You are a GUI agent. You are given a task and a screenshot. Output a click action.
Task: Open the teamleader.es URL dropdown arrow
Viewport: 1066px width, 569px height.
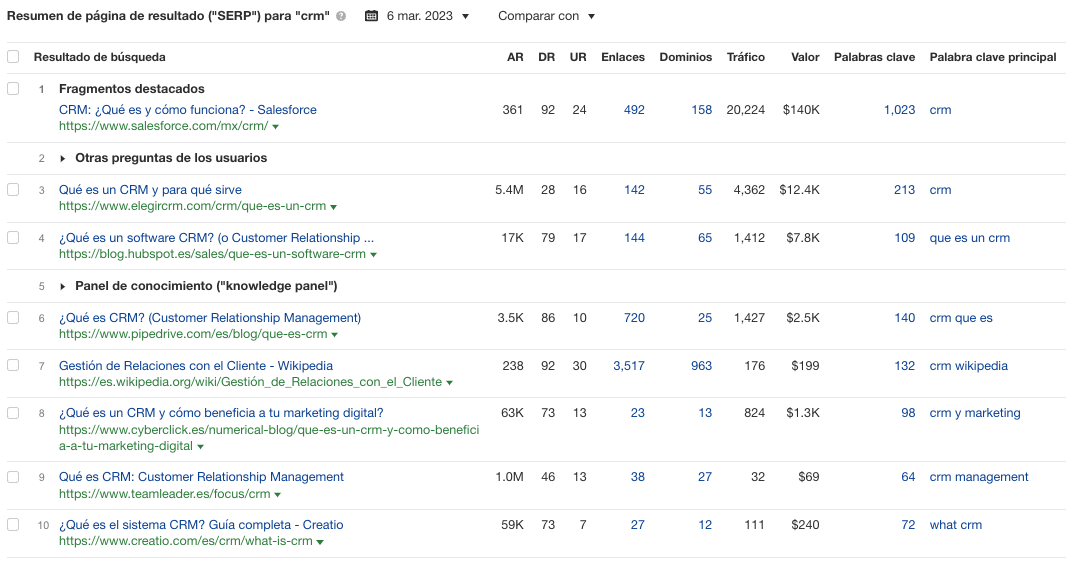[x=277, y=494]
